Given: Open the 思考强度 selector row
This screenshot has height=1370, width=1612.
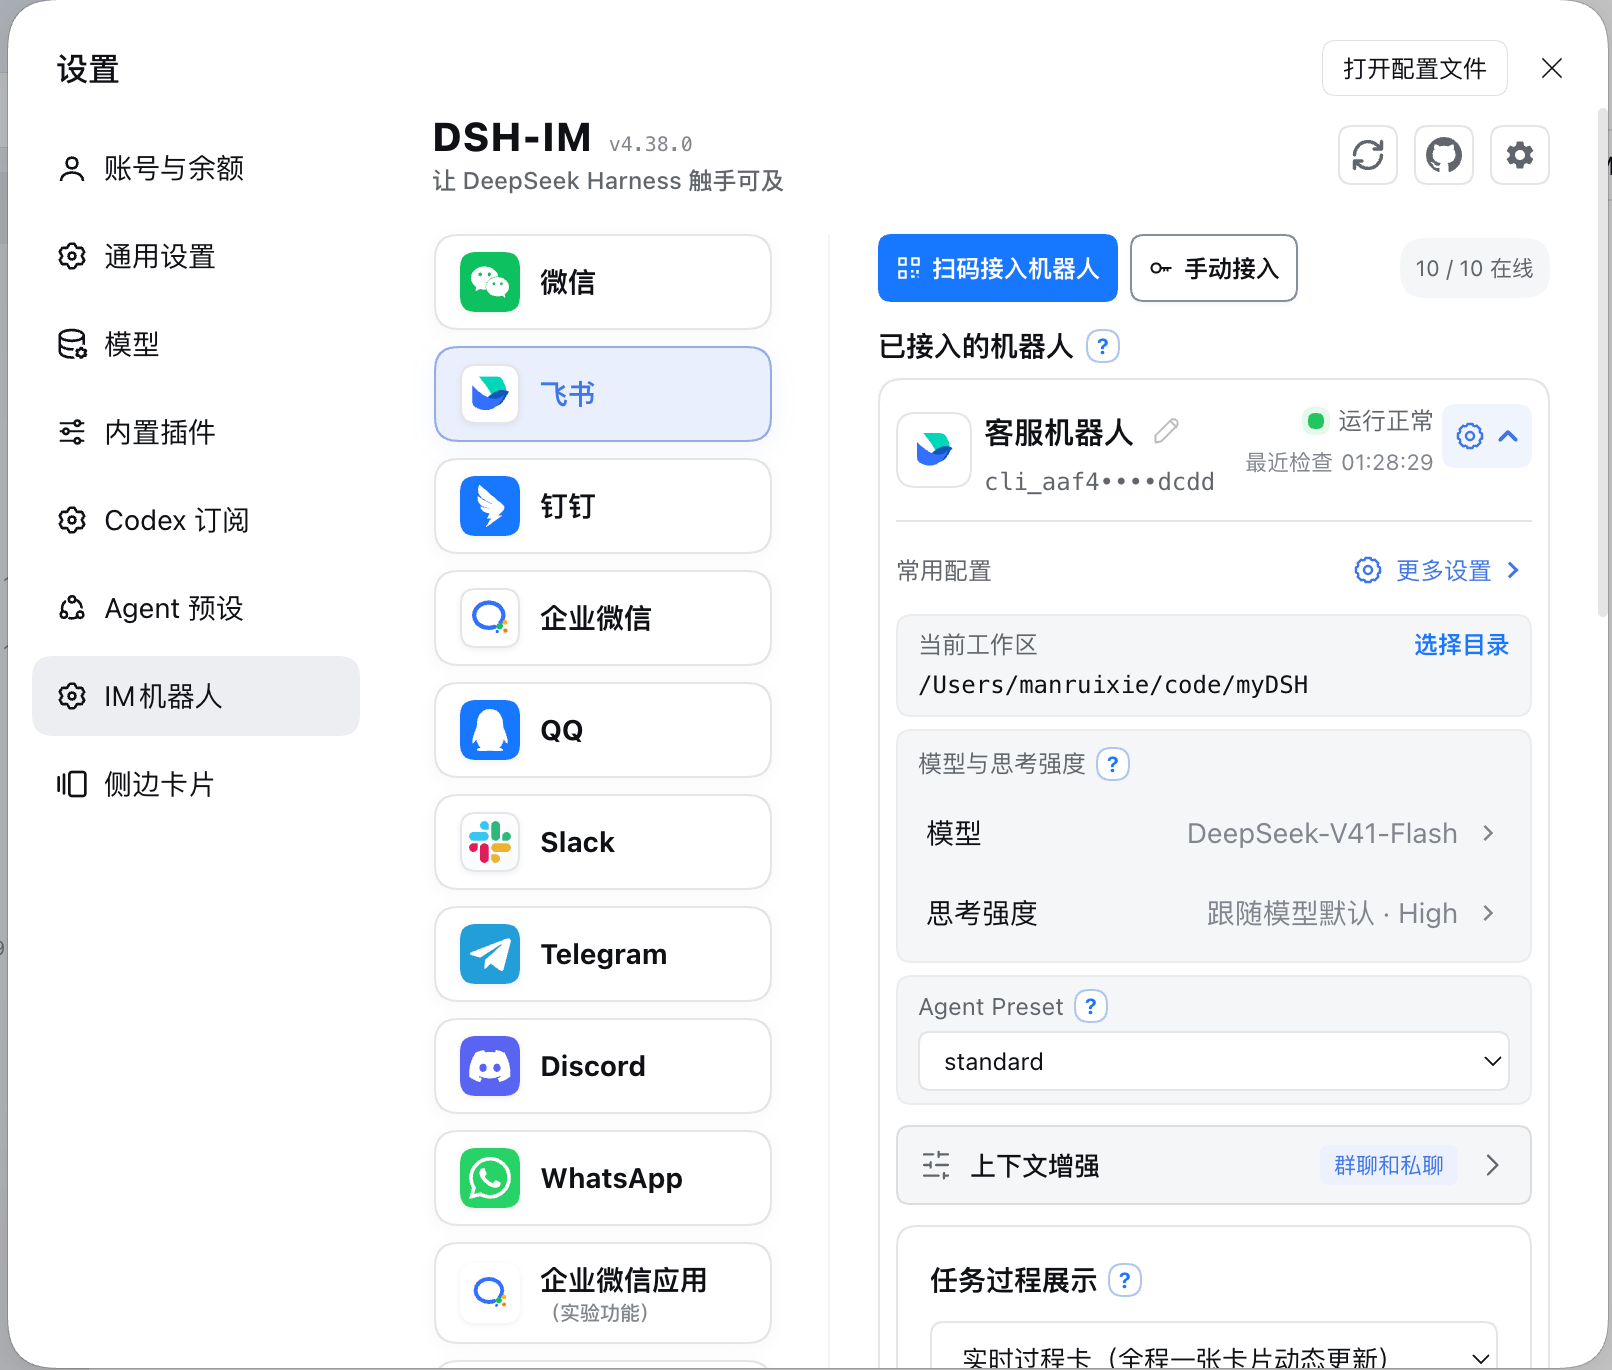Looking at the screenshot, I should [1213, 913].
